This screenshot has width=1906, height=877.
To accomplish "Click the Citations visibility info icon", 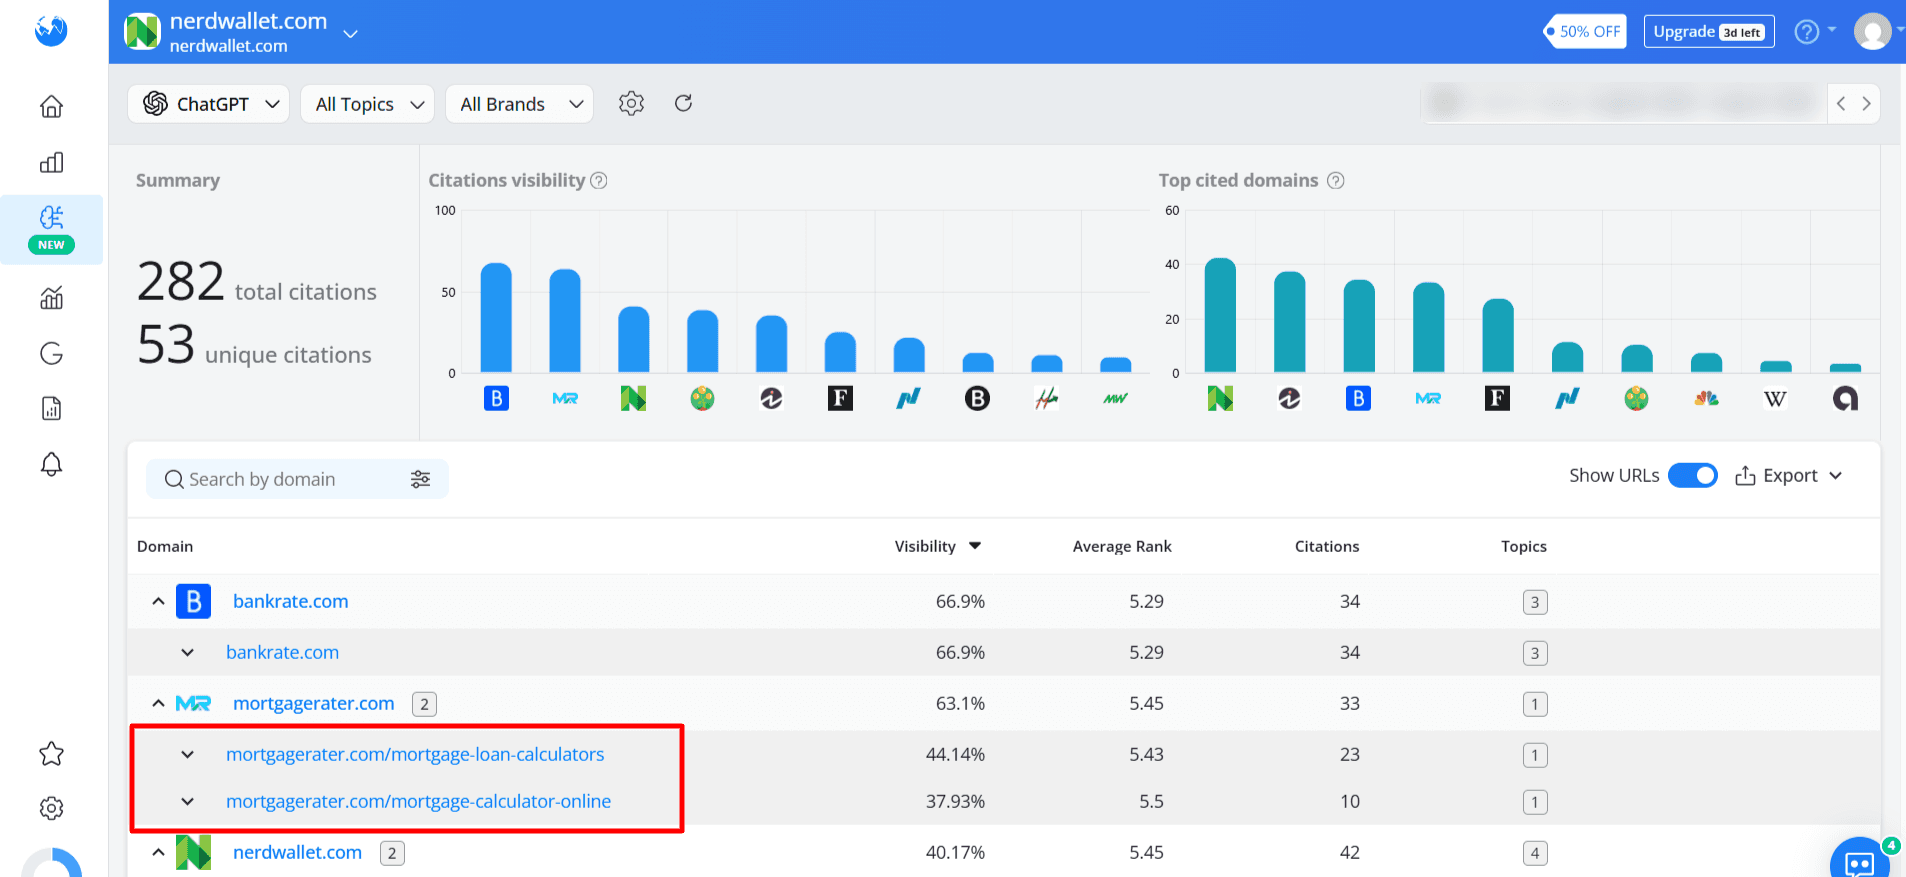I will click(x=599, y=180).
